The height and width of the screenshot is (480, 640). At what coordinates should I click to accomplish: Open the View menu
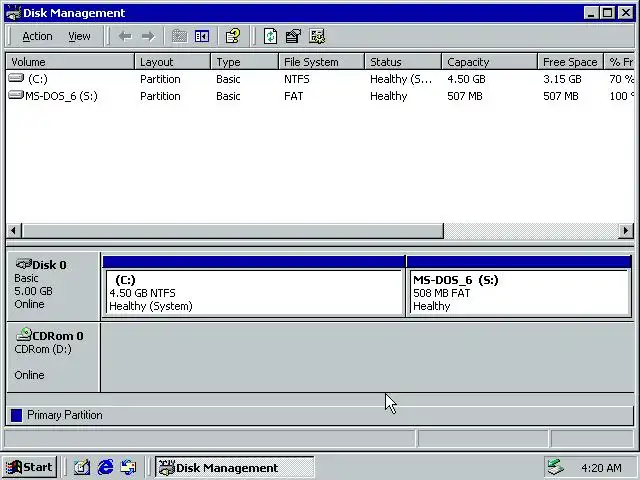79,37
